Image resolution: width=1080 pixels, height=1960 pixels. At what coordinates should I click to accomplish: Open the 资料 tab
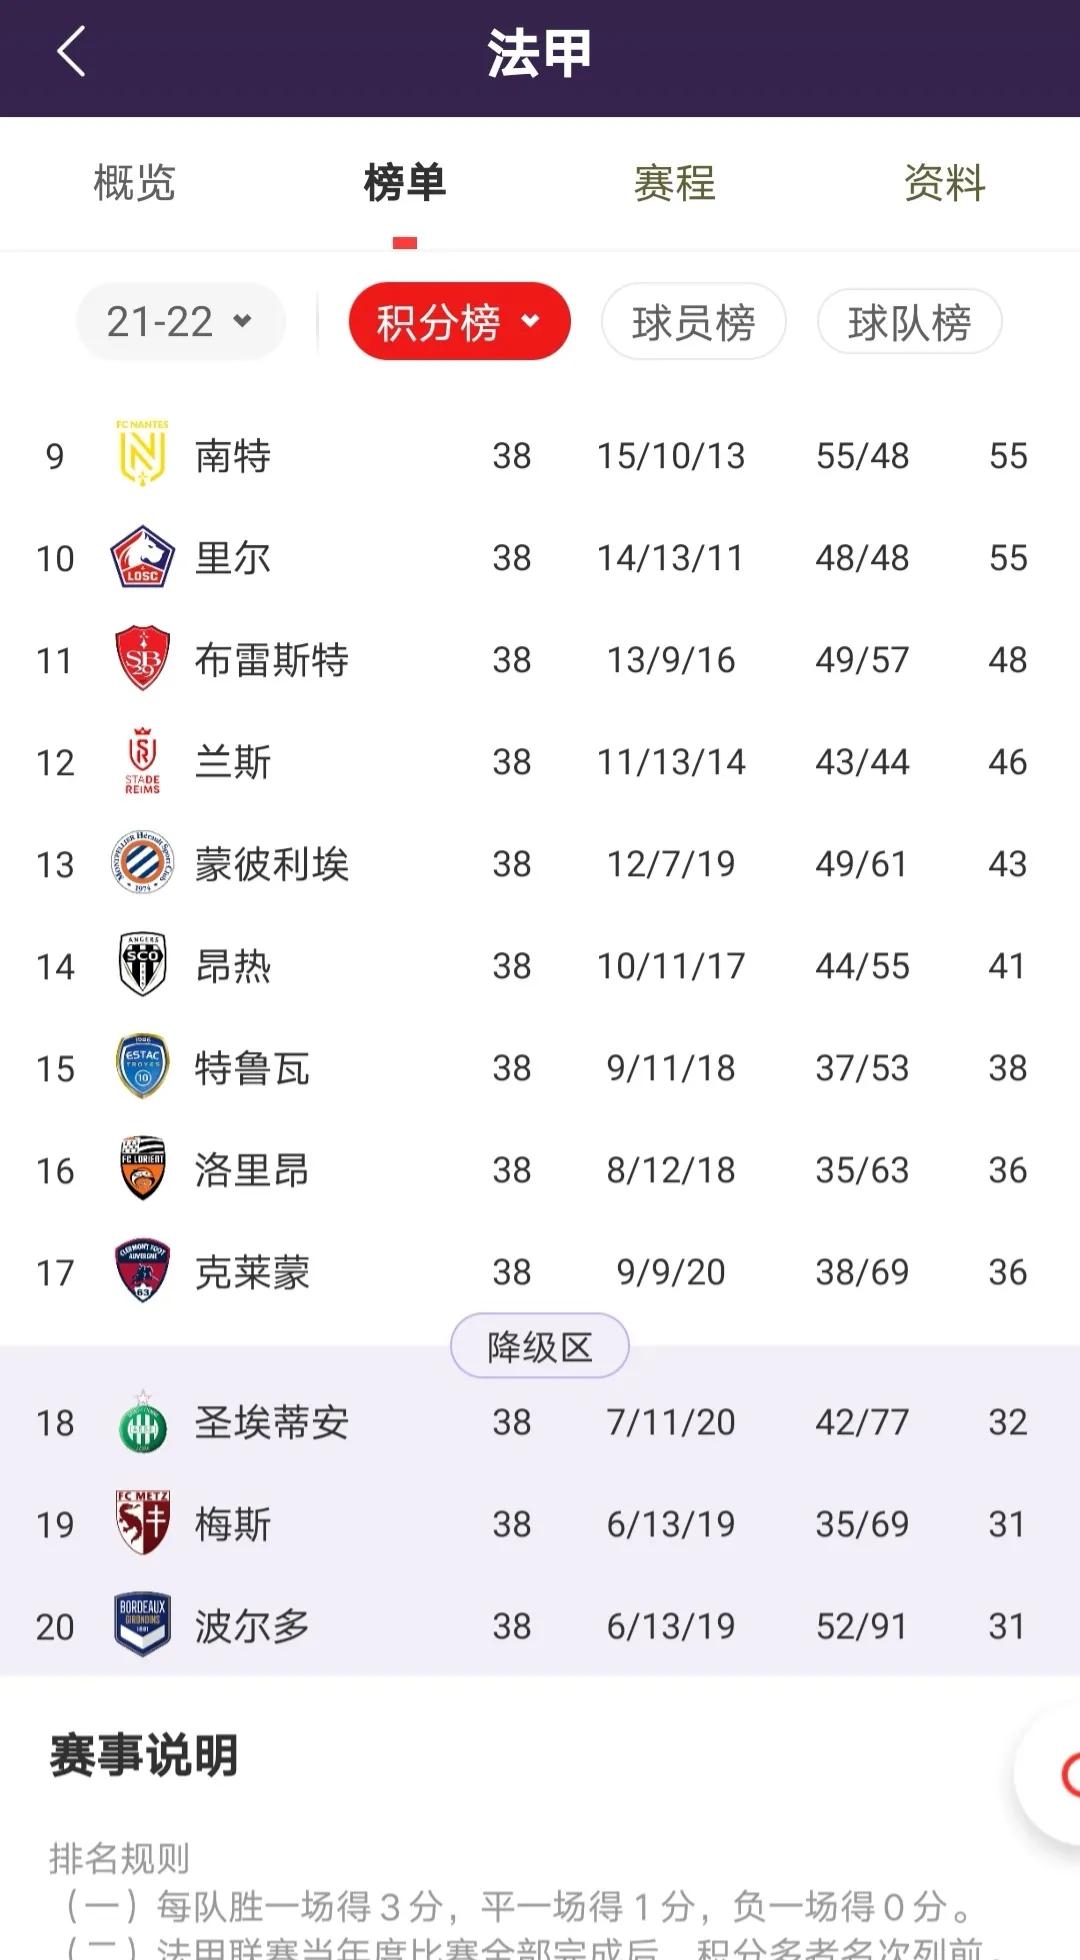(943, 183)
